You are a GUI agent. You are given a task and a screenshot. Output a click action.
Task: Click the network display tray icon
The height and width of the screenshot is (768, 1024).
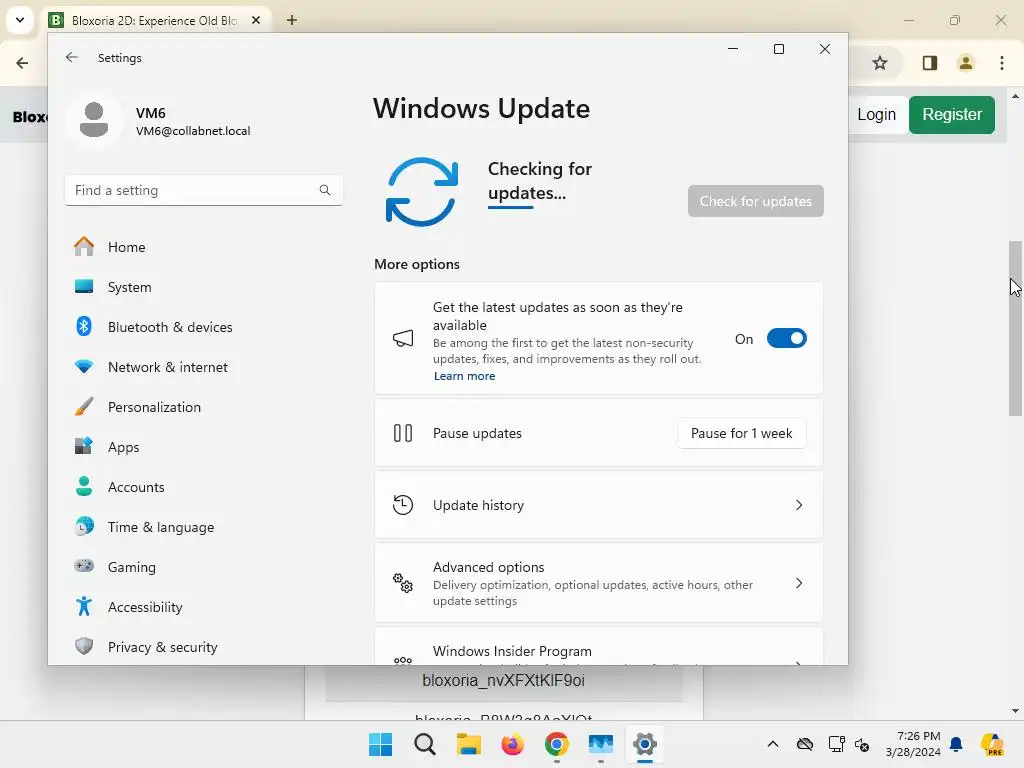(x=836, y=744)
